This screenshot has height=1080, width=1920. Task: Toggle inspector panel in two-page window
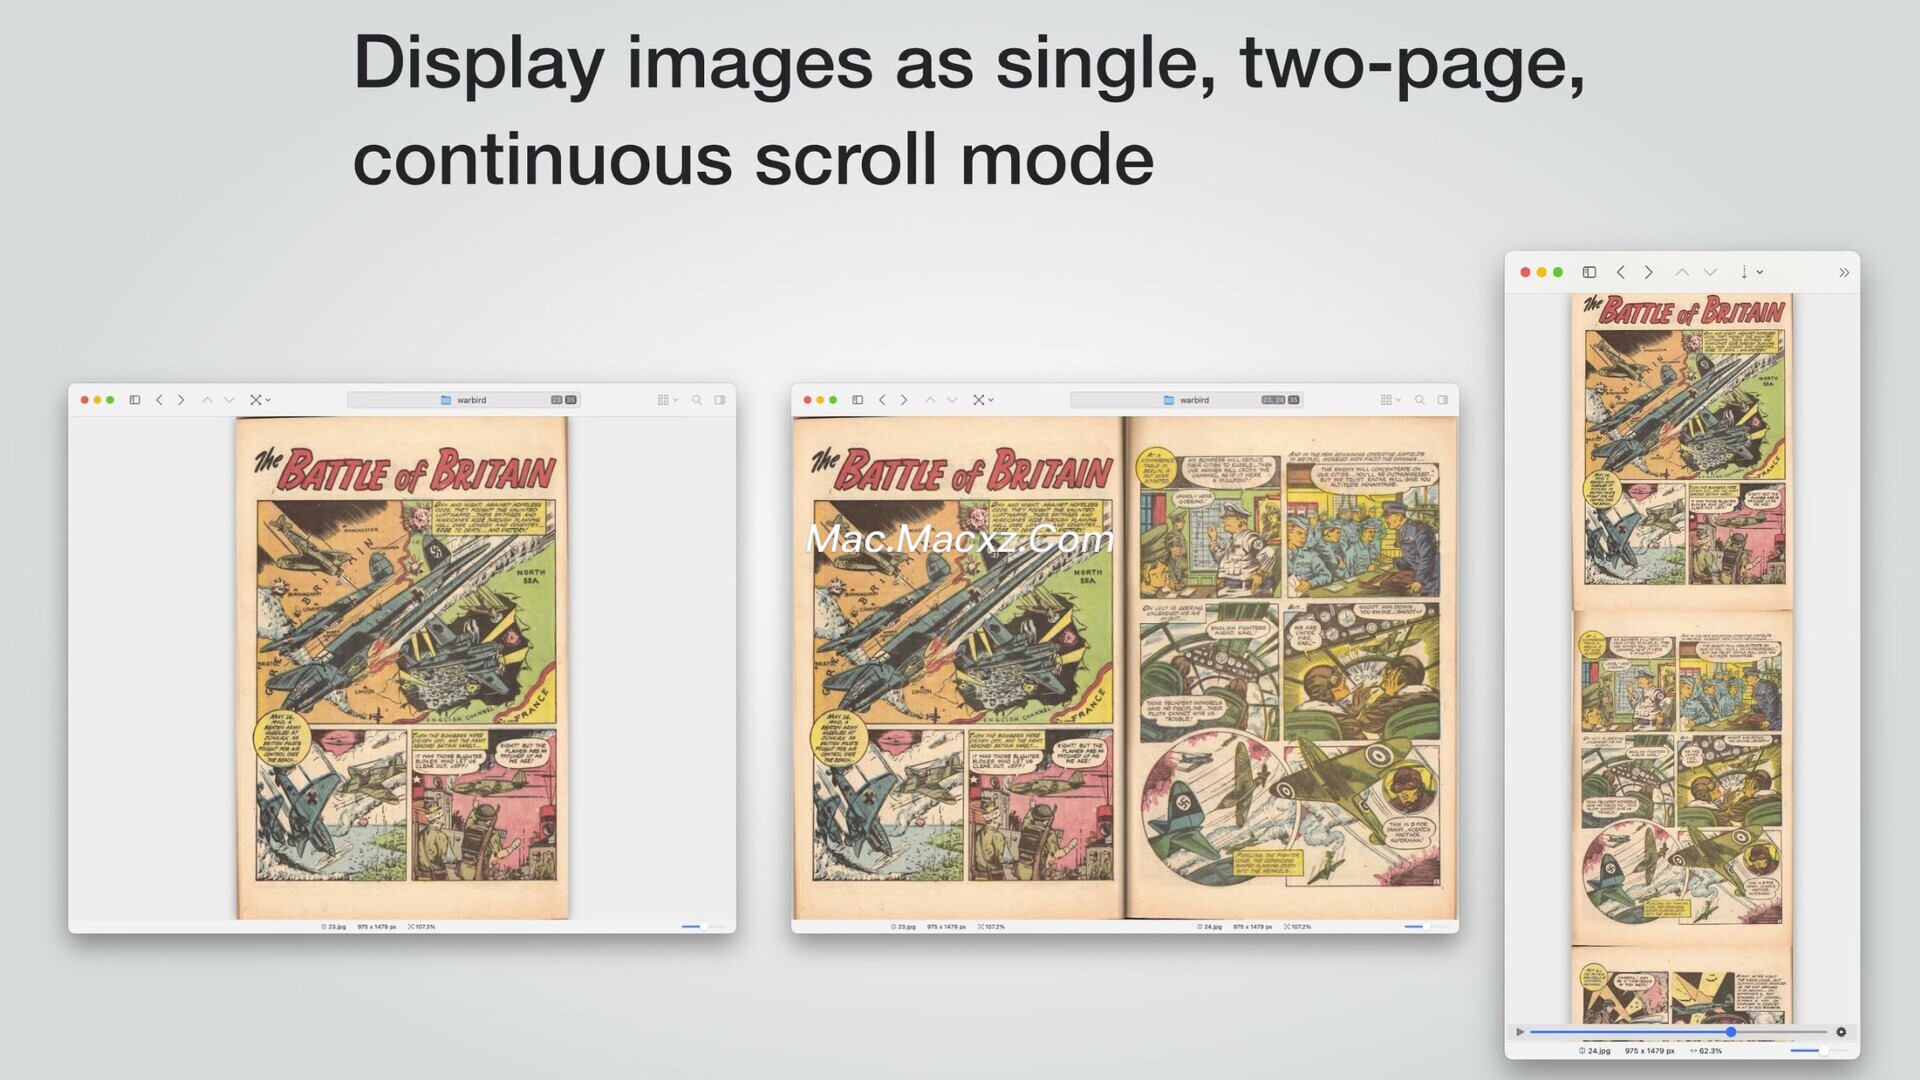1443,400
